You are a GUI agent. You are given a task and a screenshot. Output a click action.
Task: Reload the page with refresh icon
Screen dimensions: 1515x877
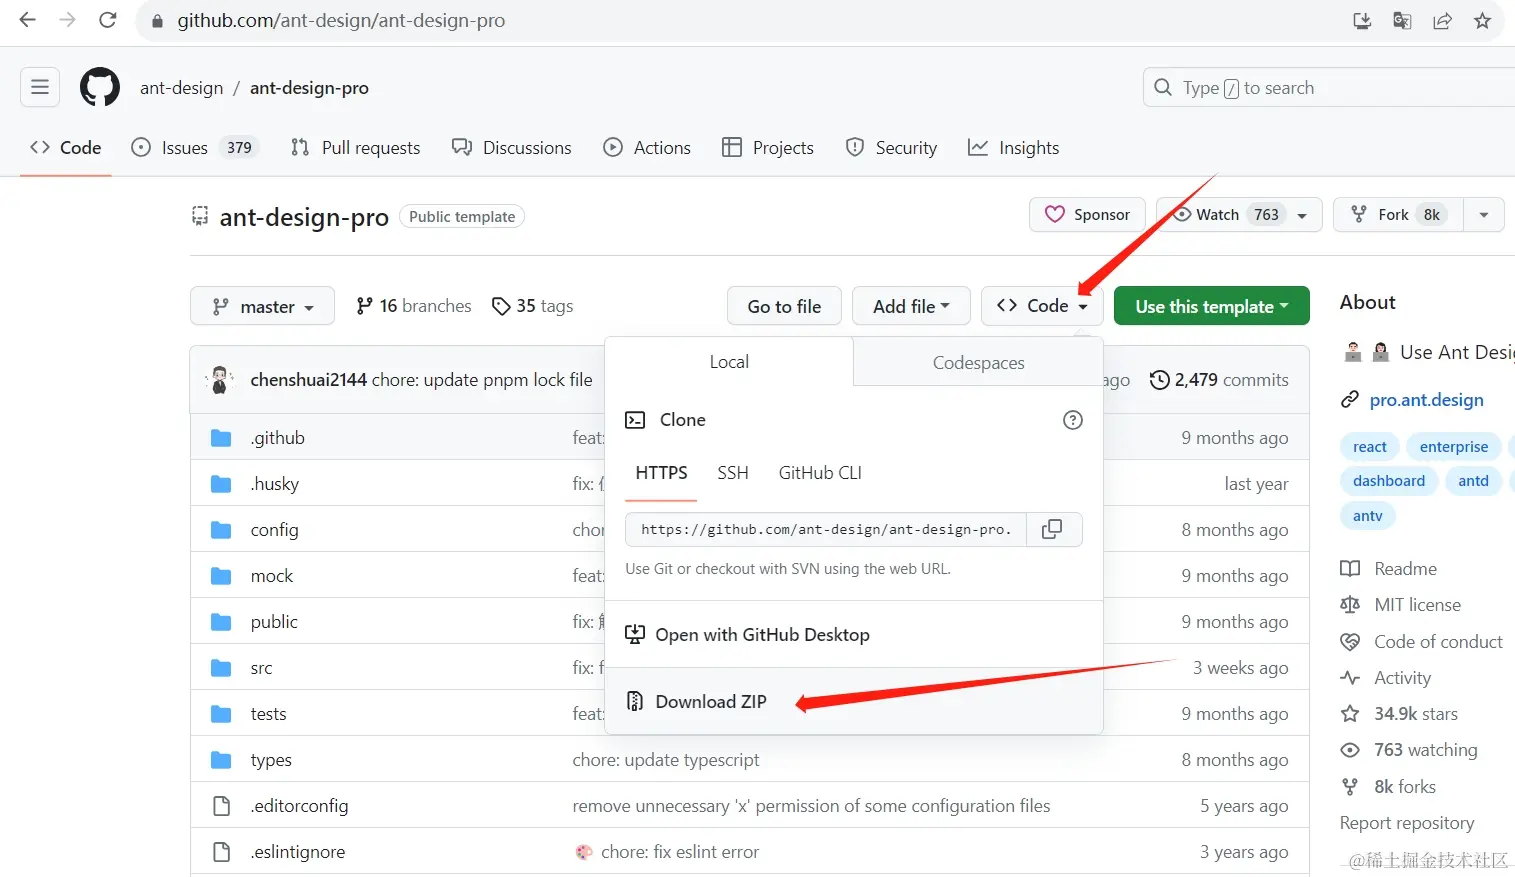[108, 20]
